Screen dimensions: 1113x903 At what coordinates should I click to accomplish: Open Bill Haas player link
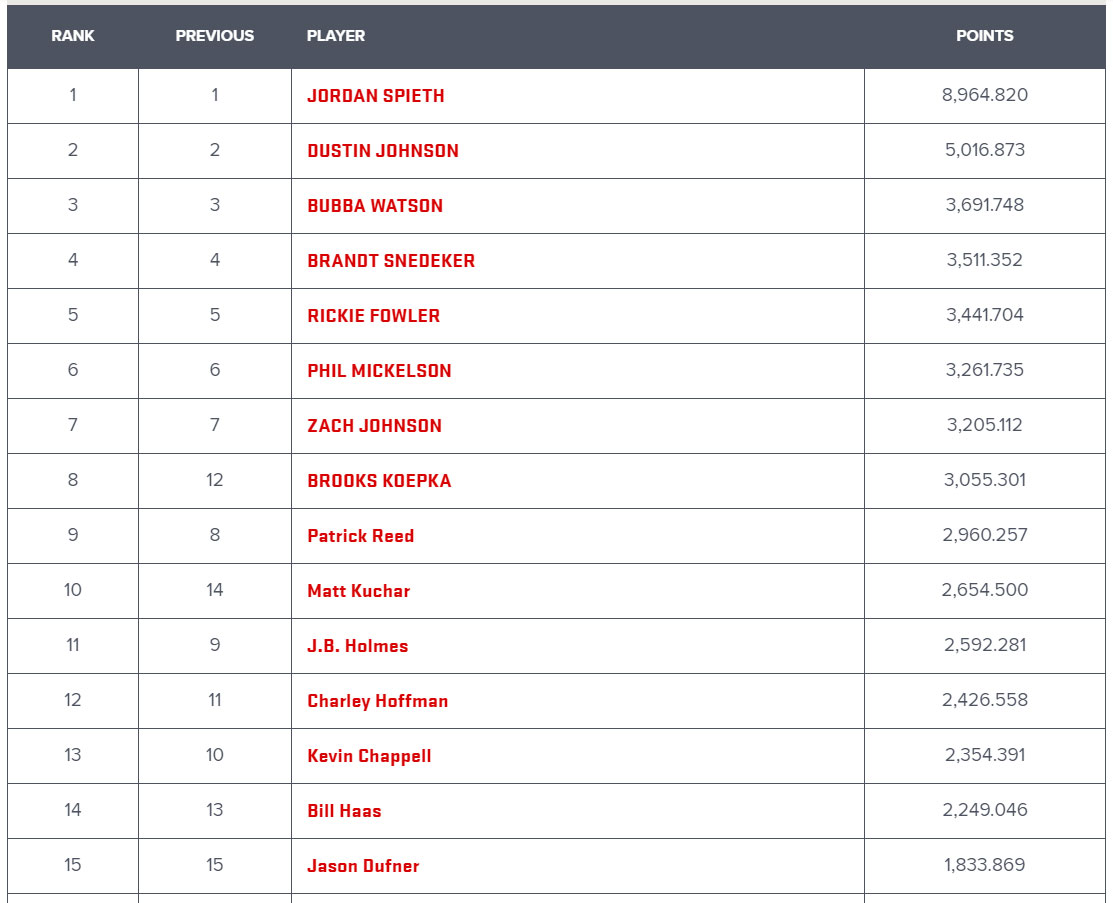point(344,811)
